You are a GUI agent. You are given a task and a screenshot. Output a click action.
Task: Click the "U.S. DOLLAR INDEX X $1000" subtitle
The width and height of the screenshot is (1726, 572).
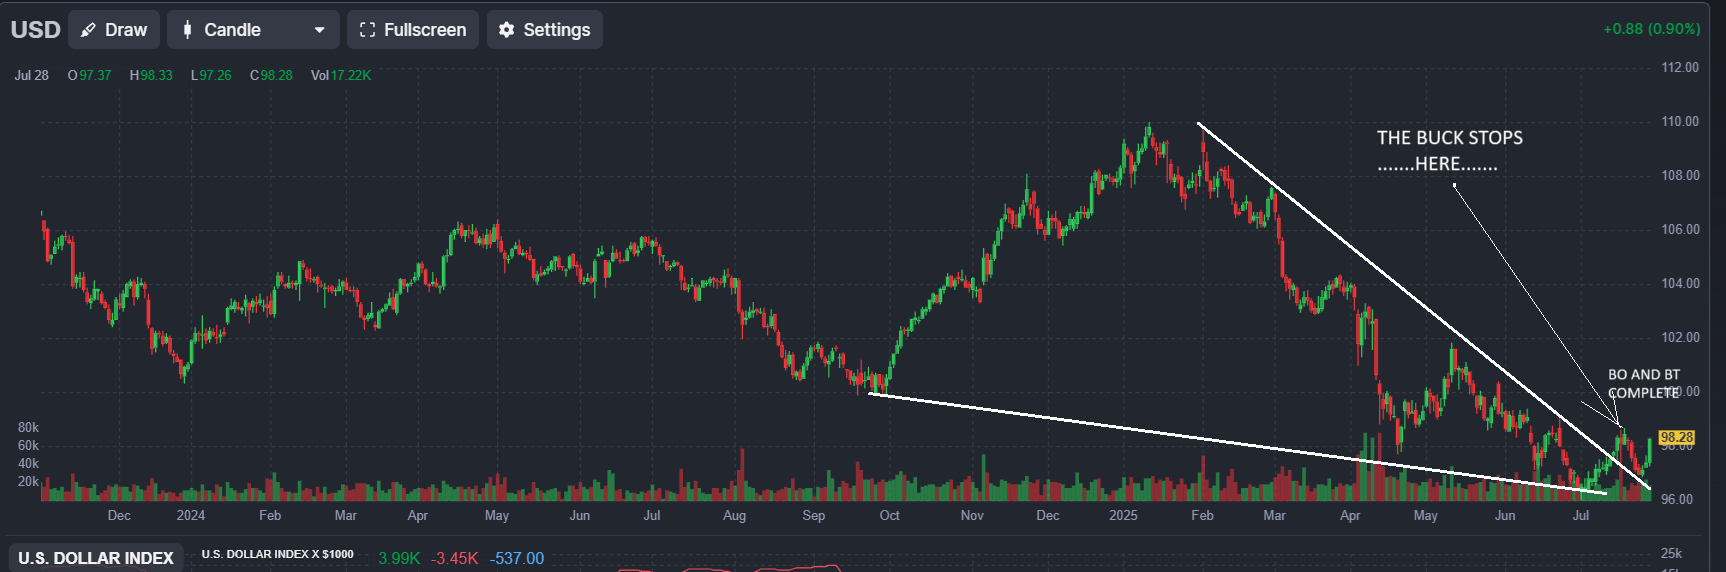coord(277,554)
